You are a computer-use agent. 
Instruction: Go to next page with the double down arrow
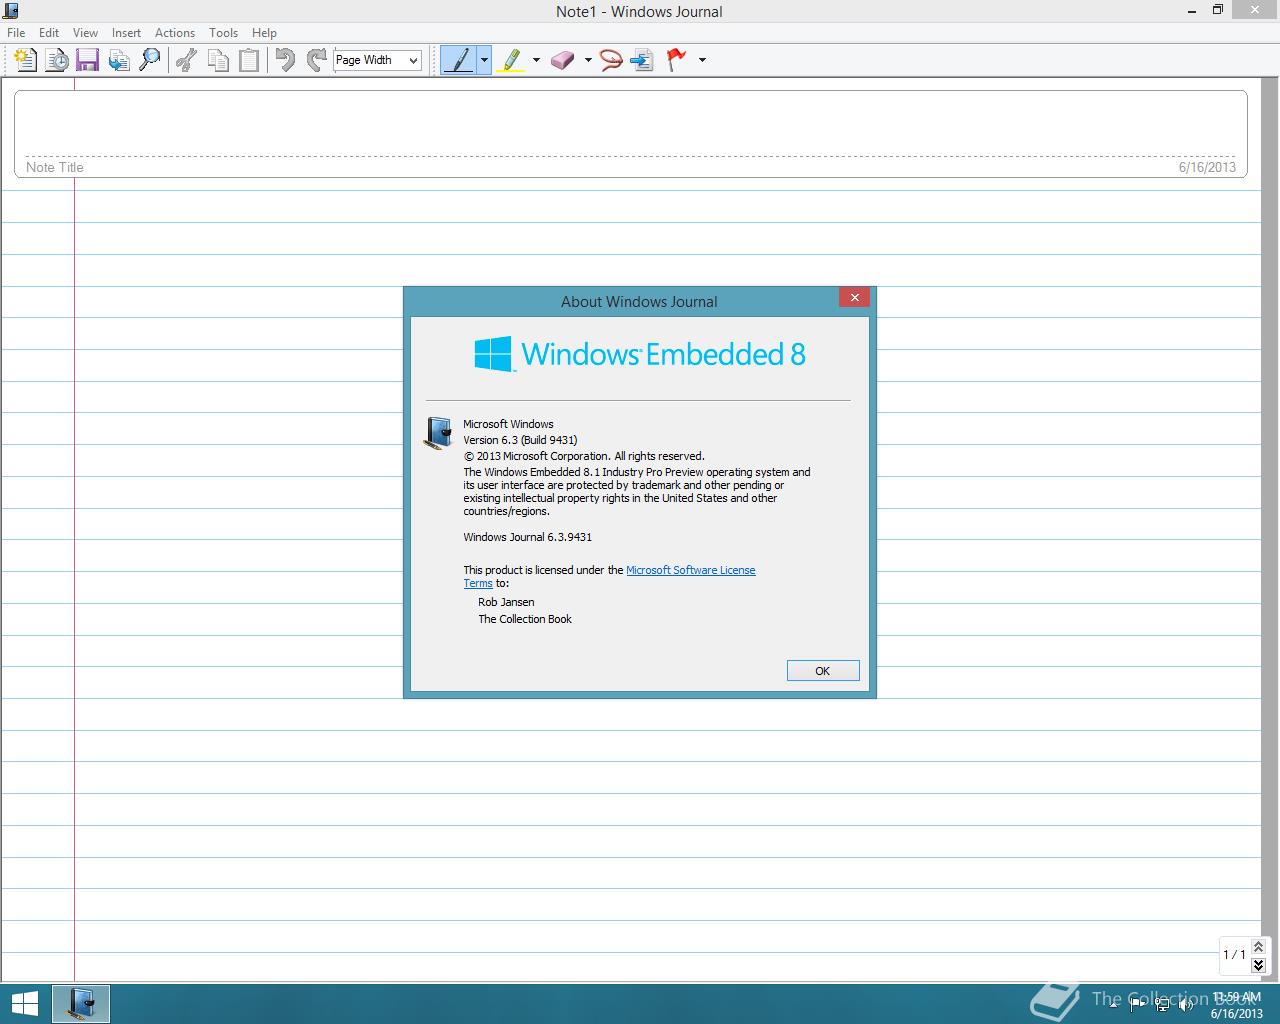(x=1258, y=965)
